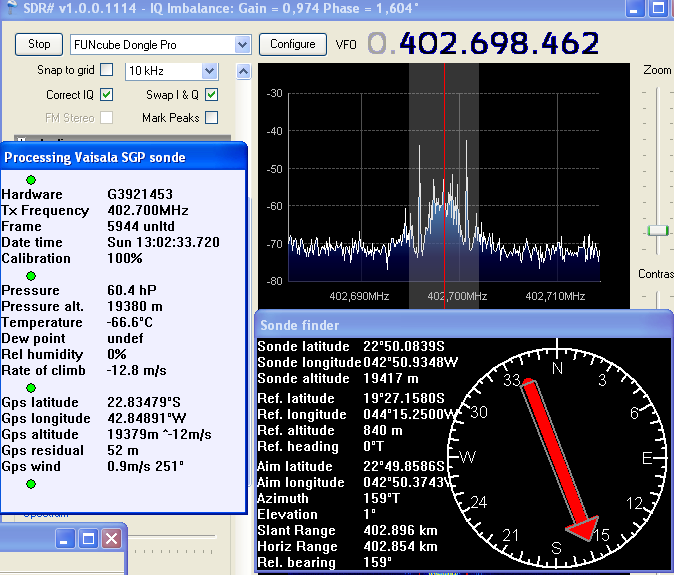Click the scroll up arrow of side panel
The width and height of the screenshot is (674, 575).
tap(243, 71)
